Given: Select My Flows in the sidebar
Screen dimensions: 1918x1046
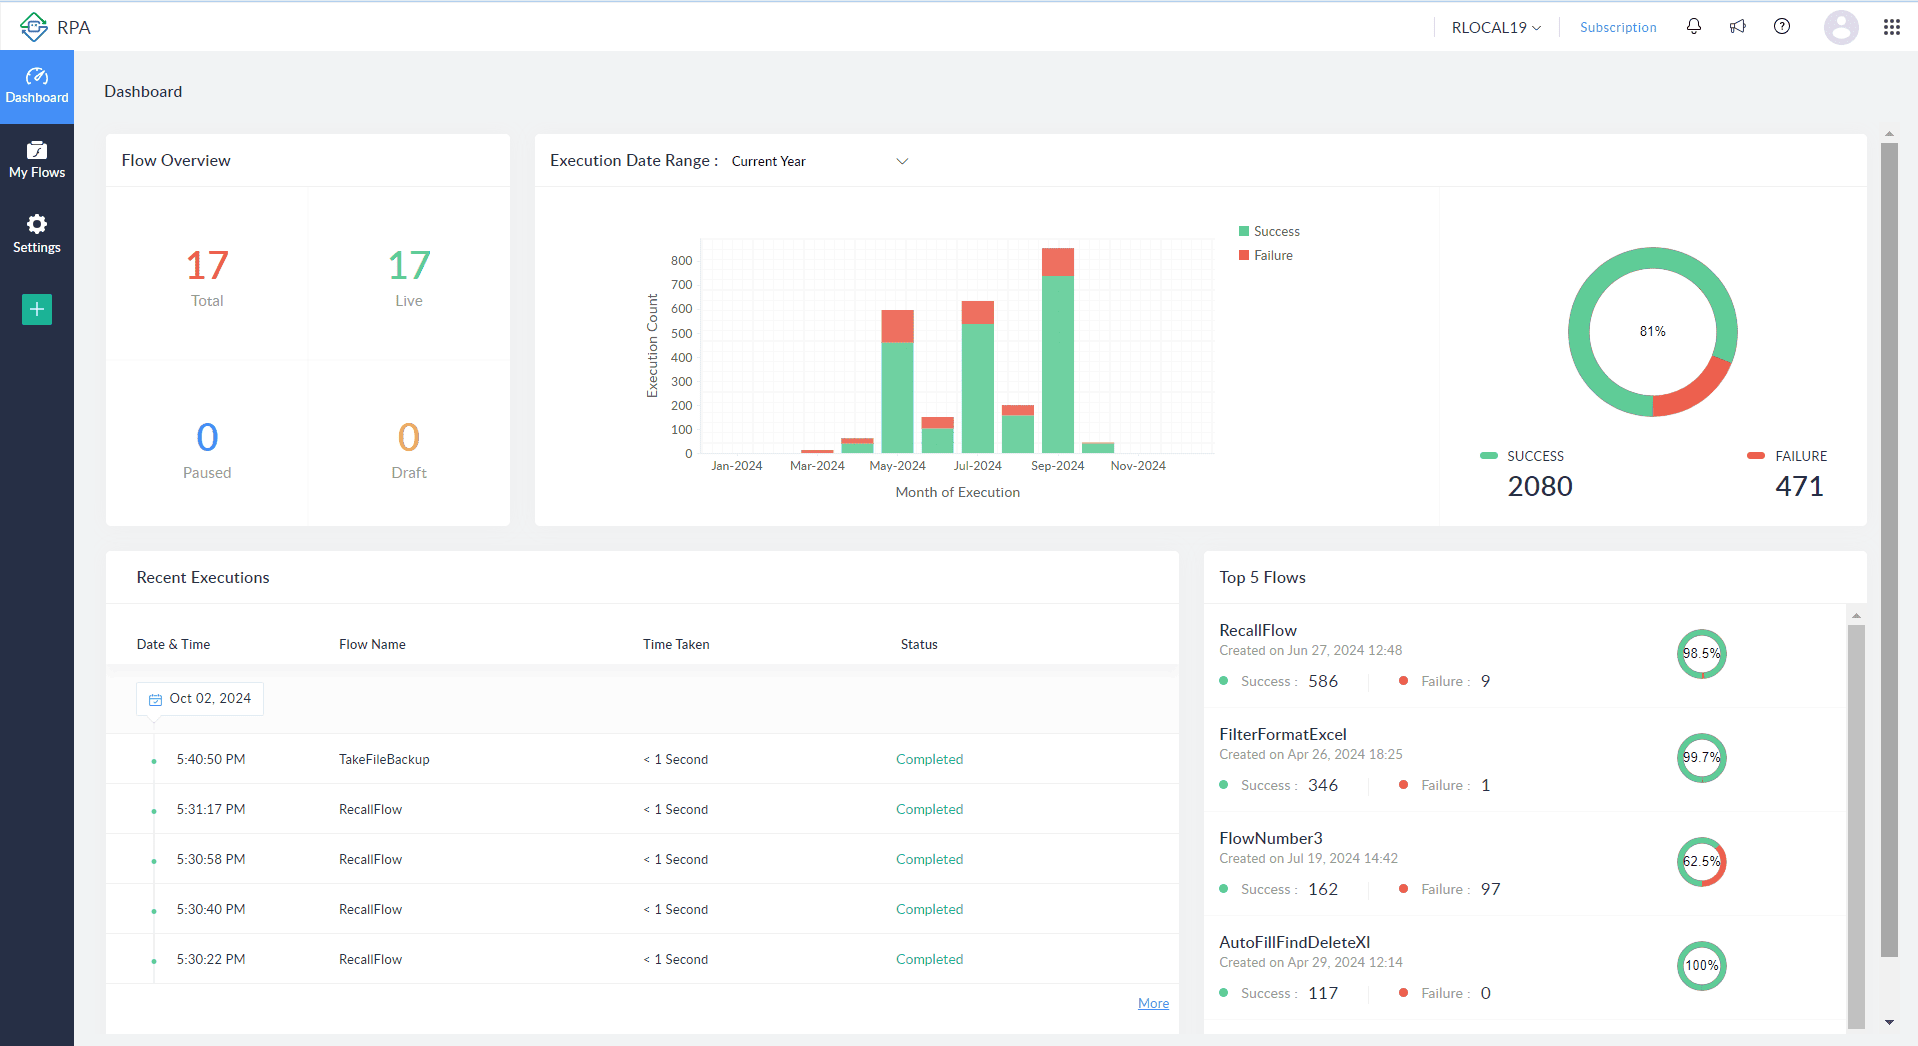Looking at the screenshot, I should [x=36, y=158].
